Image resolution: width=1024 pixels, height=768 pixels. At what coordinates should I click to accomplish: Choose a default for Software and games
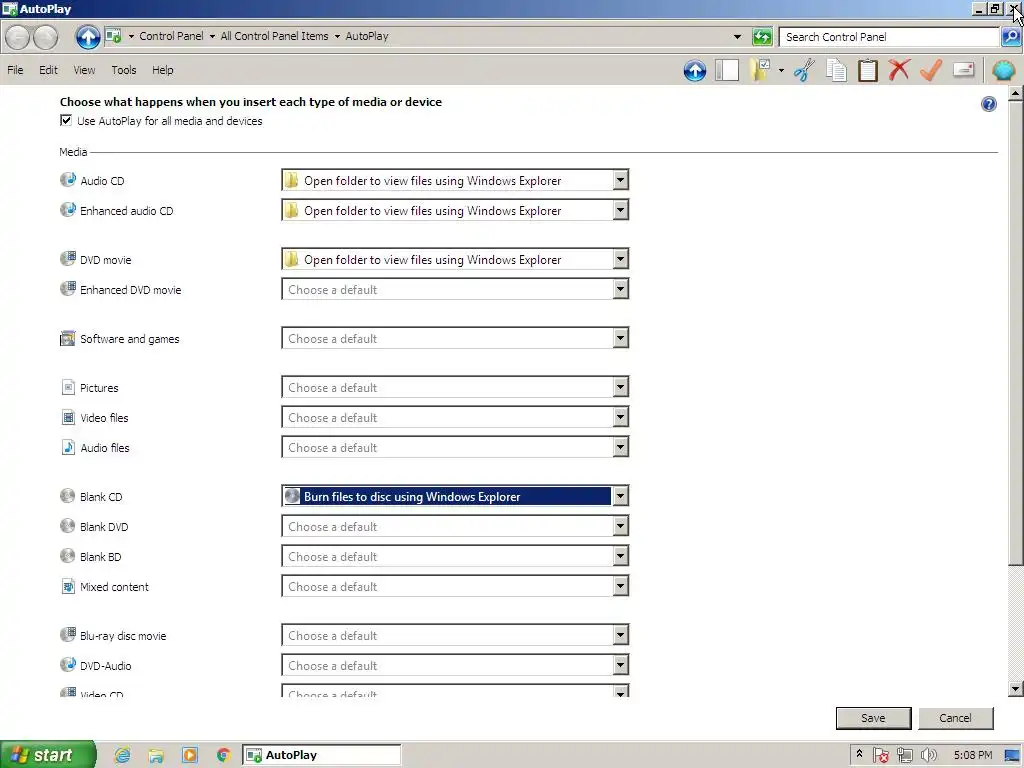click(455, 338)
